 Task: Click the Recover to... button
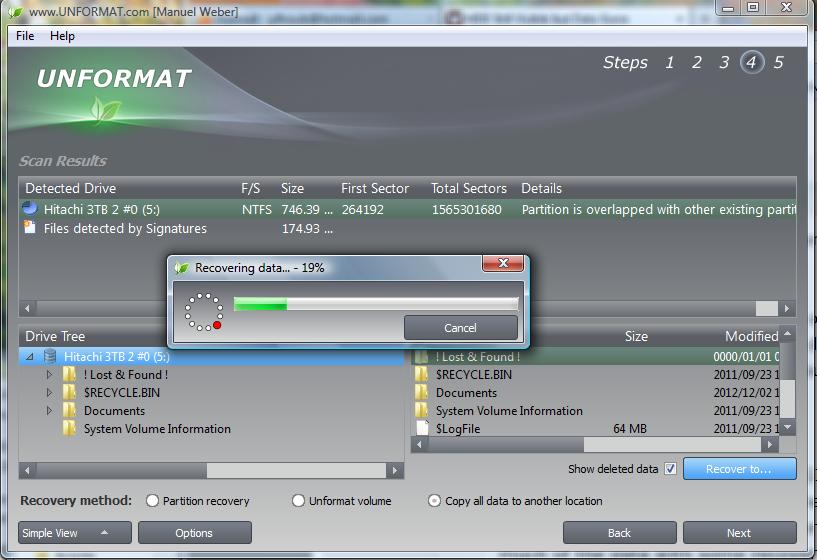739,469
